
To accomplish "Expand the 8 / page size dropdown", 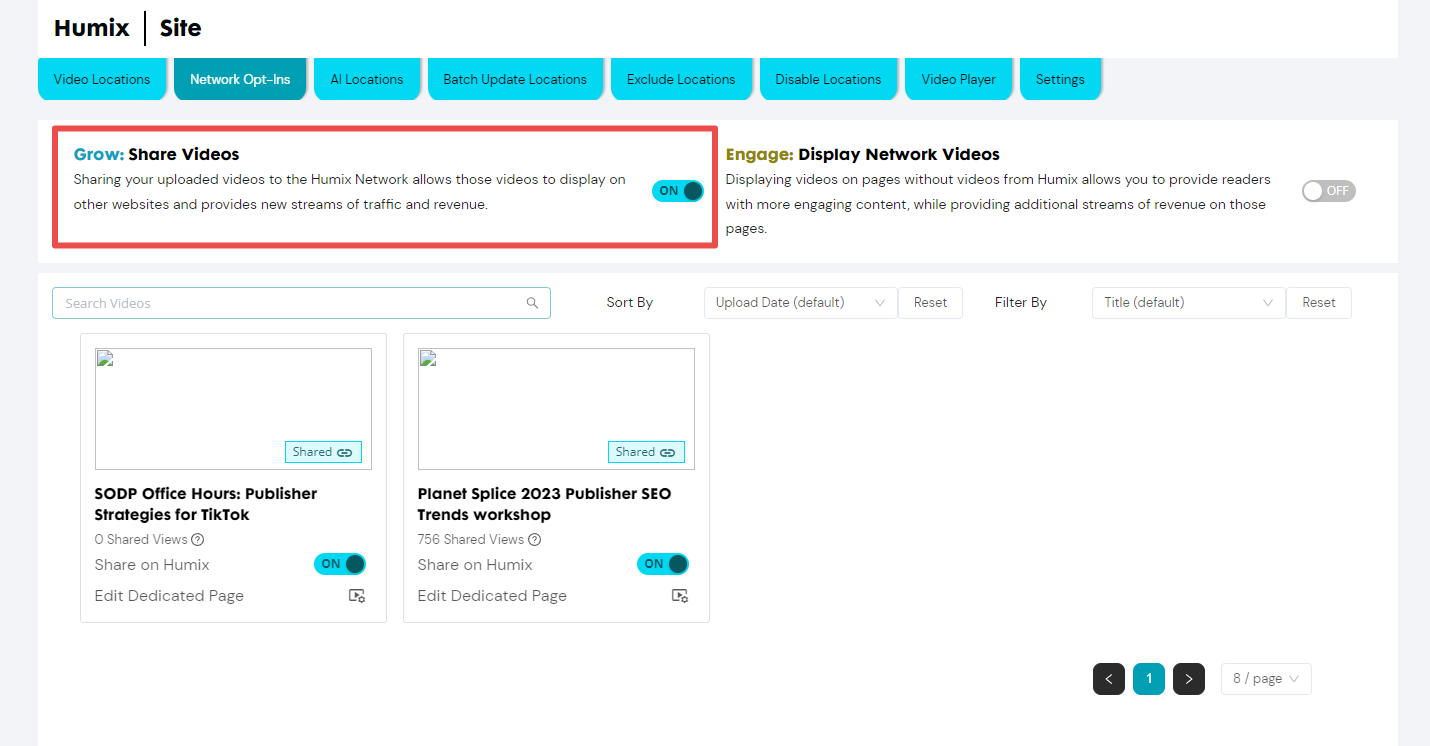I will click(1266, 679).
